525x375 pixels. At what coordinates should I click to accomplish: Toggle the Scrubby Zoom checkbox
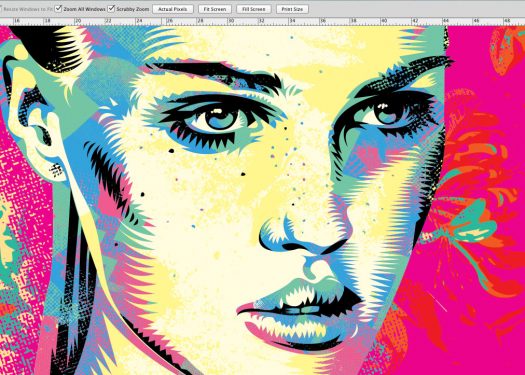[111, 8]
